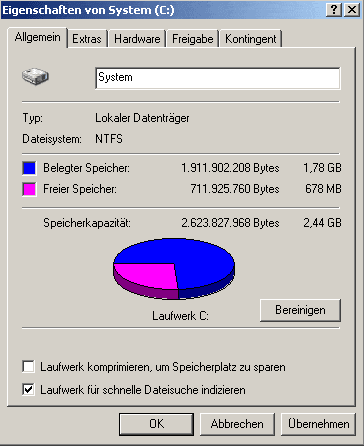The height and width of the screenshot is (446, 364).
Task: Uncheck Laufwerk für schnelle Dateisuche indizieren
Action: pyautogui.click(x=29, y=389)
